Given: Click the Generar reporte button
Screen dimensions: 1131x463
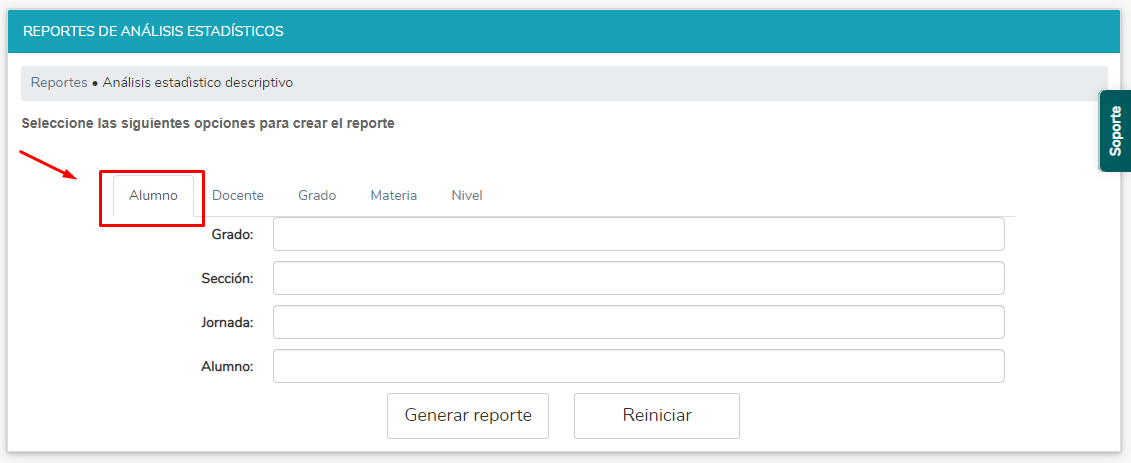Looking at the screenshot, I should [x=468, y=415].
